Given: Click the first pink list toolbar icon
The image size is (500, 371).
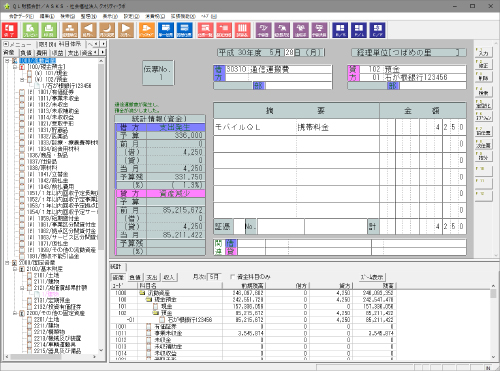Looking at the screenshot, I should 205,30.
